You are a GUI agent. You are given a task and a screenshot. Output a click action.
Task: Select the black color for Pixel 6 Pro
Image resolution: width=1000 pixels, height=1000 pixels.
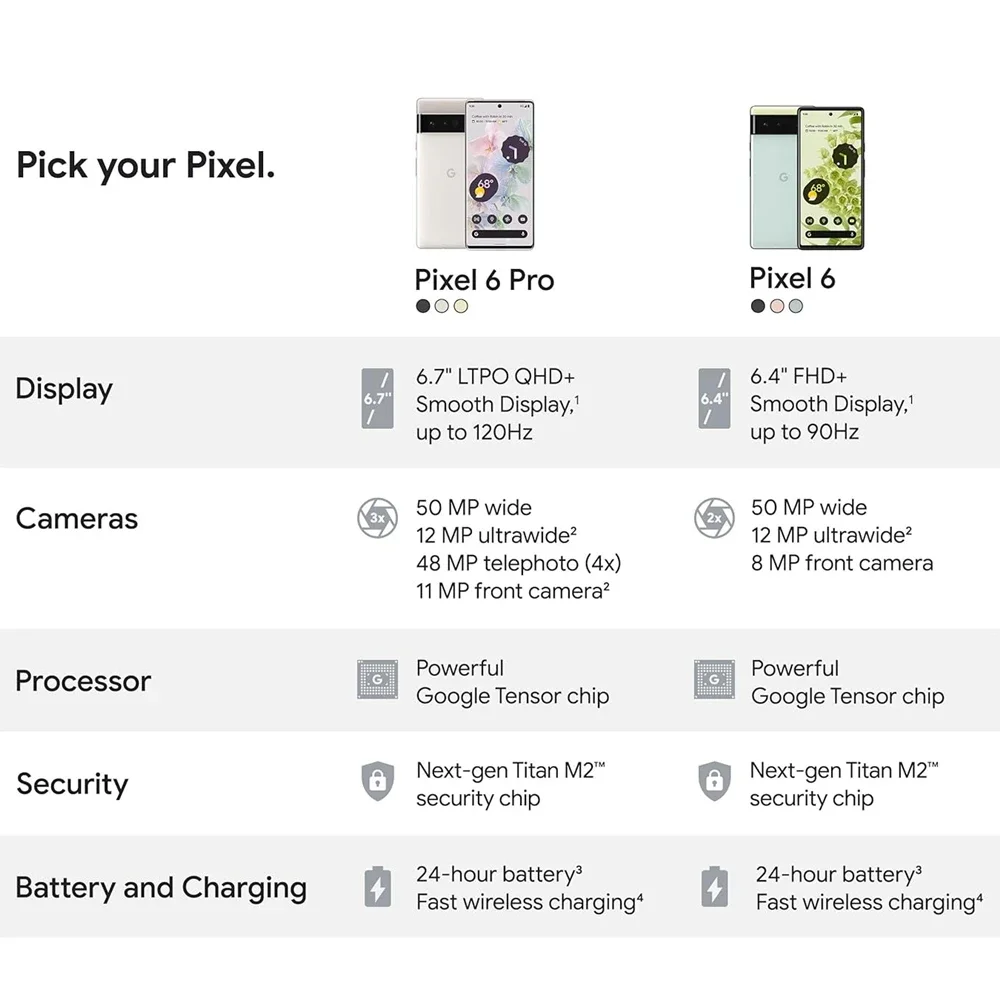424,306
